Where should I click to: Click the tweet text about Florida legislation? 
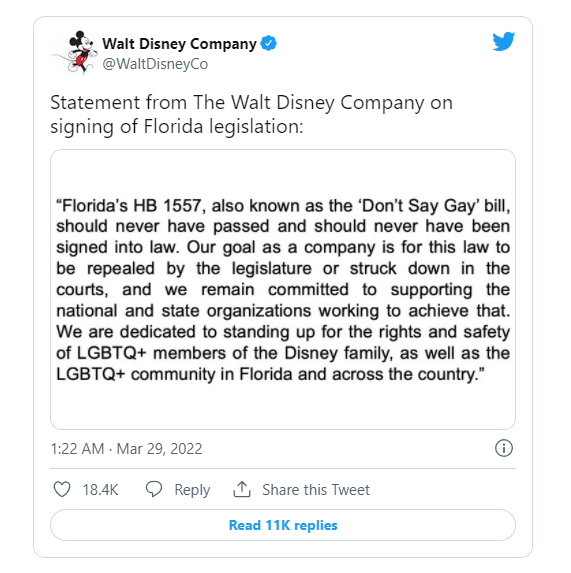point(251,114)
